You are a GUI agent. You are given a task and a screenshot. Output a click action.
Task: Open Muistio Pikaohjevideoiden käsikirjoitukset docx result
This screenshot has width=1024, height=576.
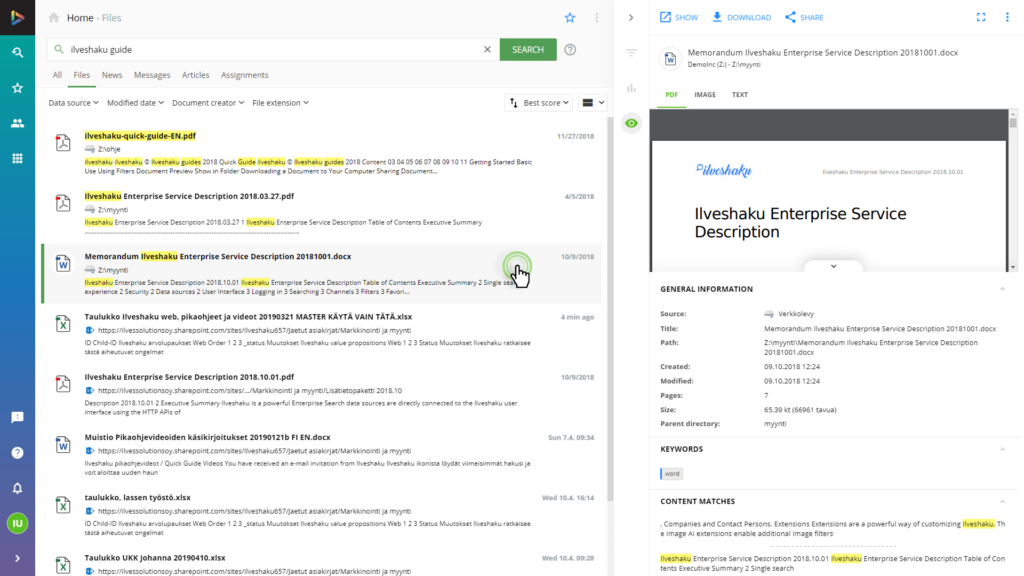coord(207,437)
